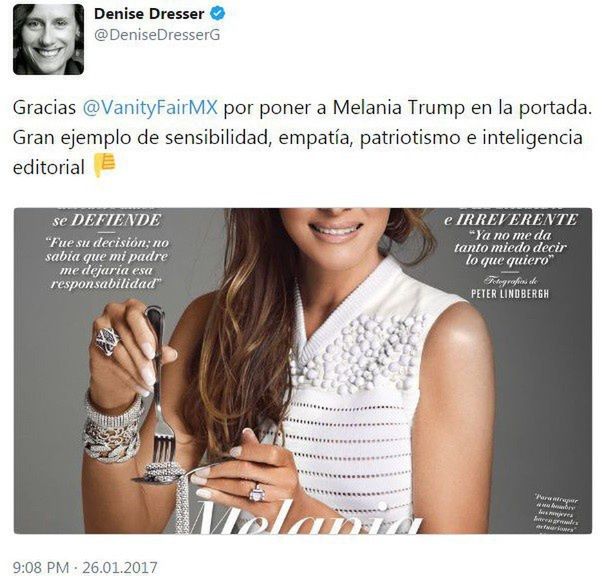Image resolution: width=610 pixels, height=578 pixels.
Task: Click the 26.01.2017 date text
Action: pyautogui.click(x=120, y=567)
